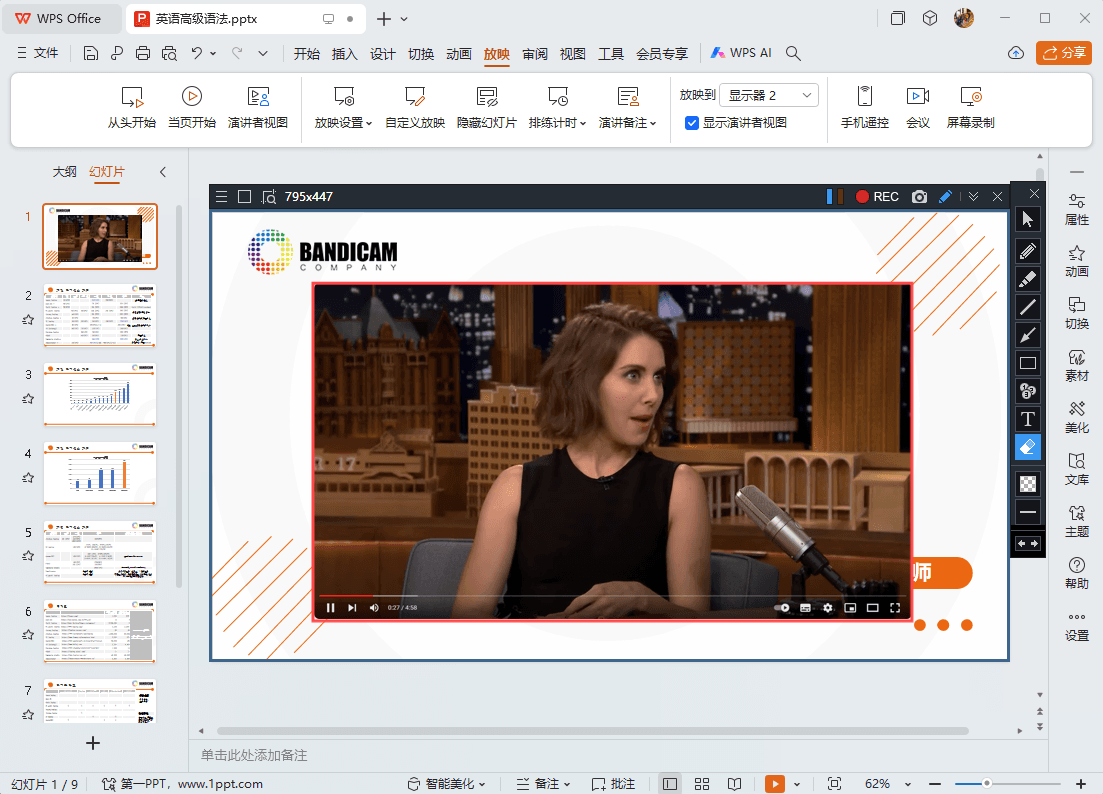This screenshot has width=1103, height=794.
Task: Select slide 3 thumbnail with chart
Action: pos(99,394)
